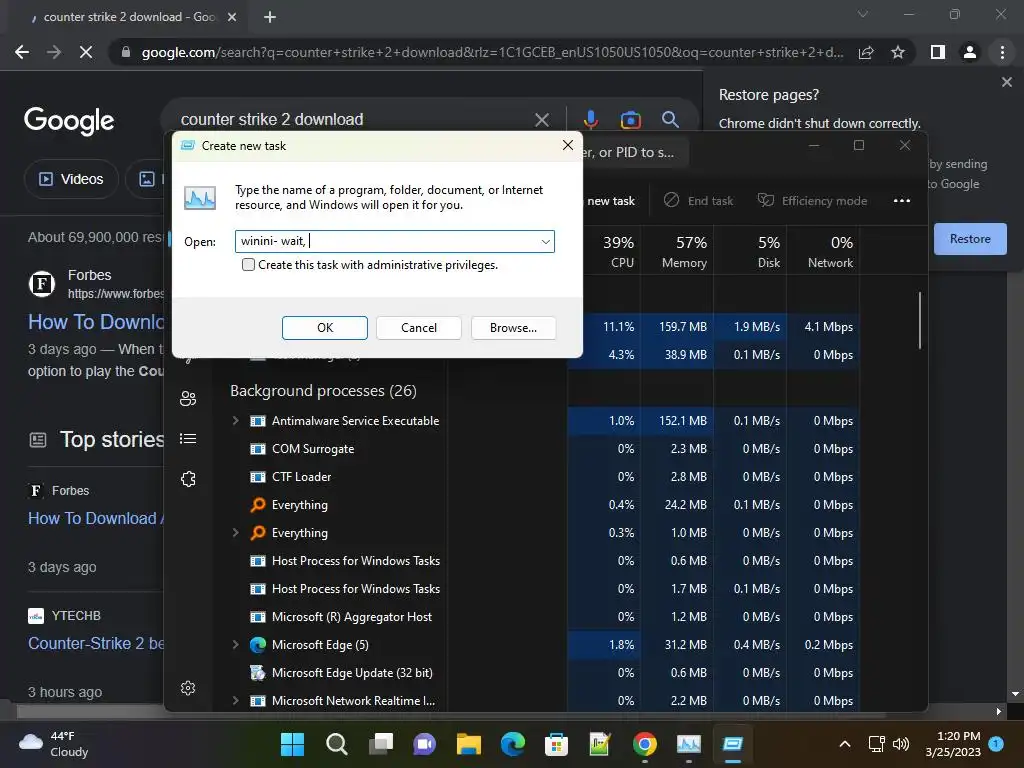
Task: Clear the Google search box
Action: (x=541, y=120)
